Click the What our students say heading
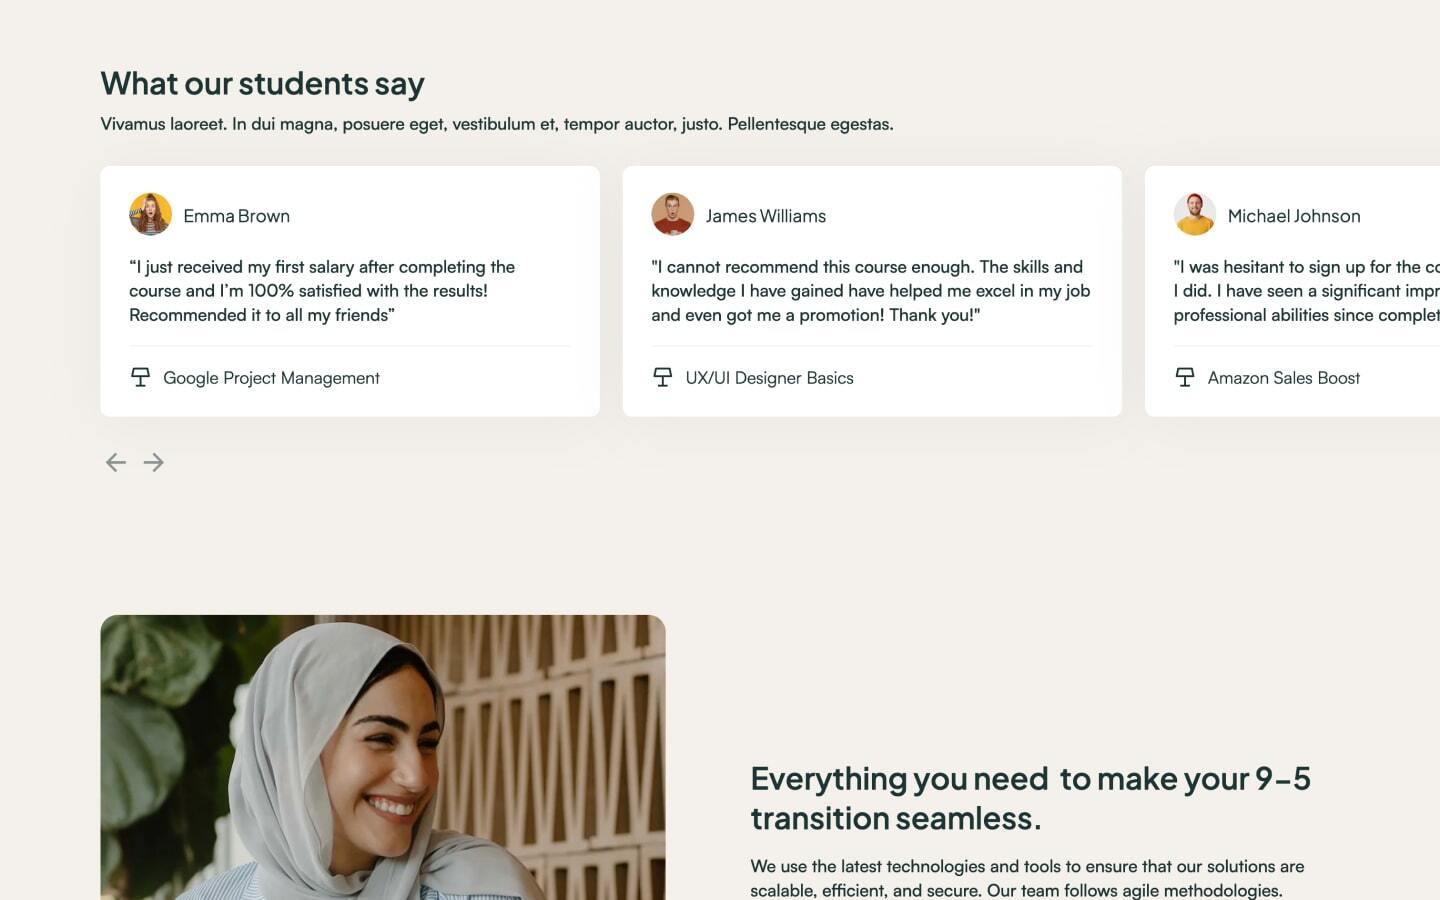Screen dimensions: 1440x900 [x=262, y=84]
